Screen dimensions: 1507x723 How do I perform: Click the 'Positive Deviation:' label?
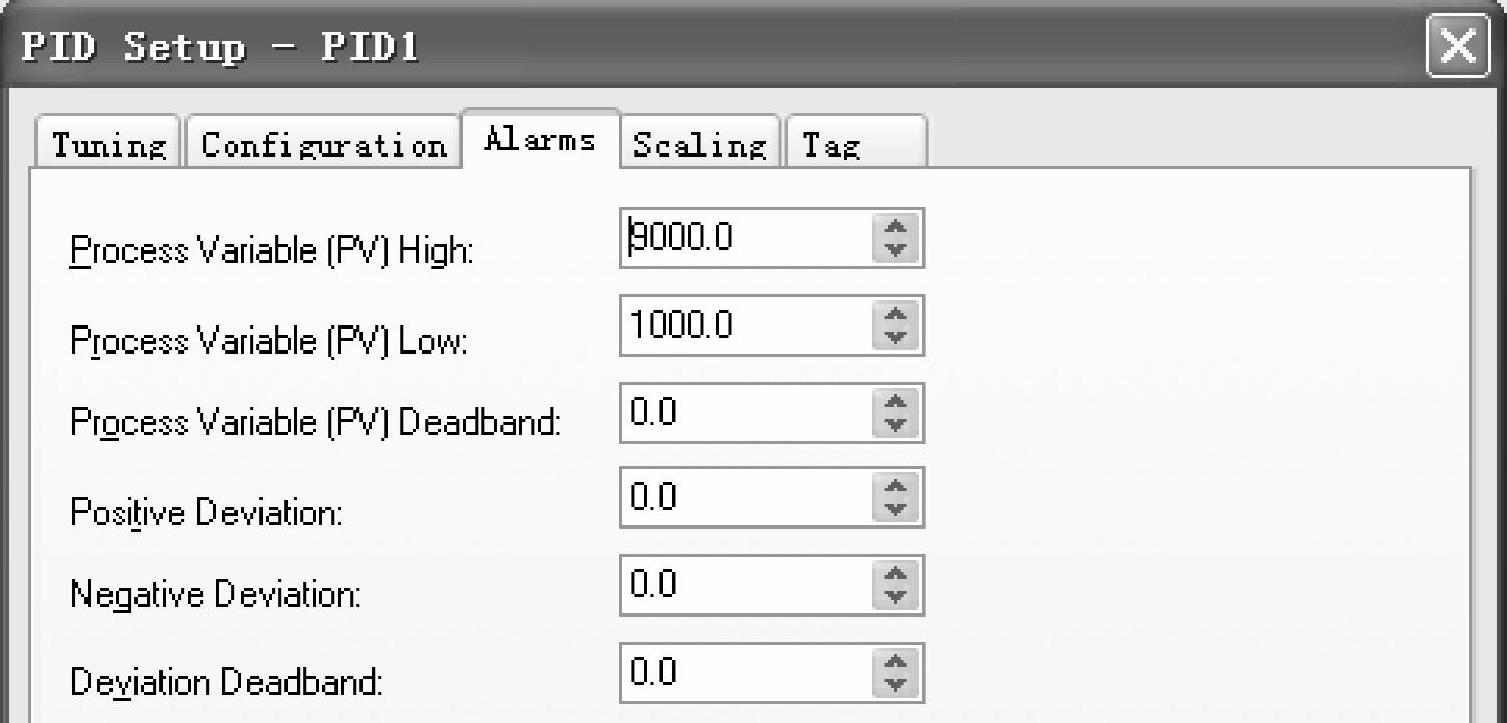coord(206,513)
